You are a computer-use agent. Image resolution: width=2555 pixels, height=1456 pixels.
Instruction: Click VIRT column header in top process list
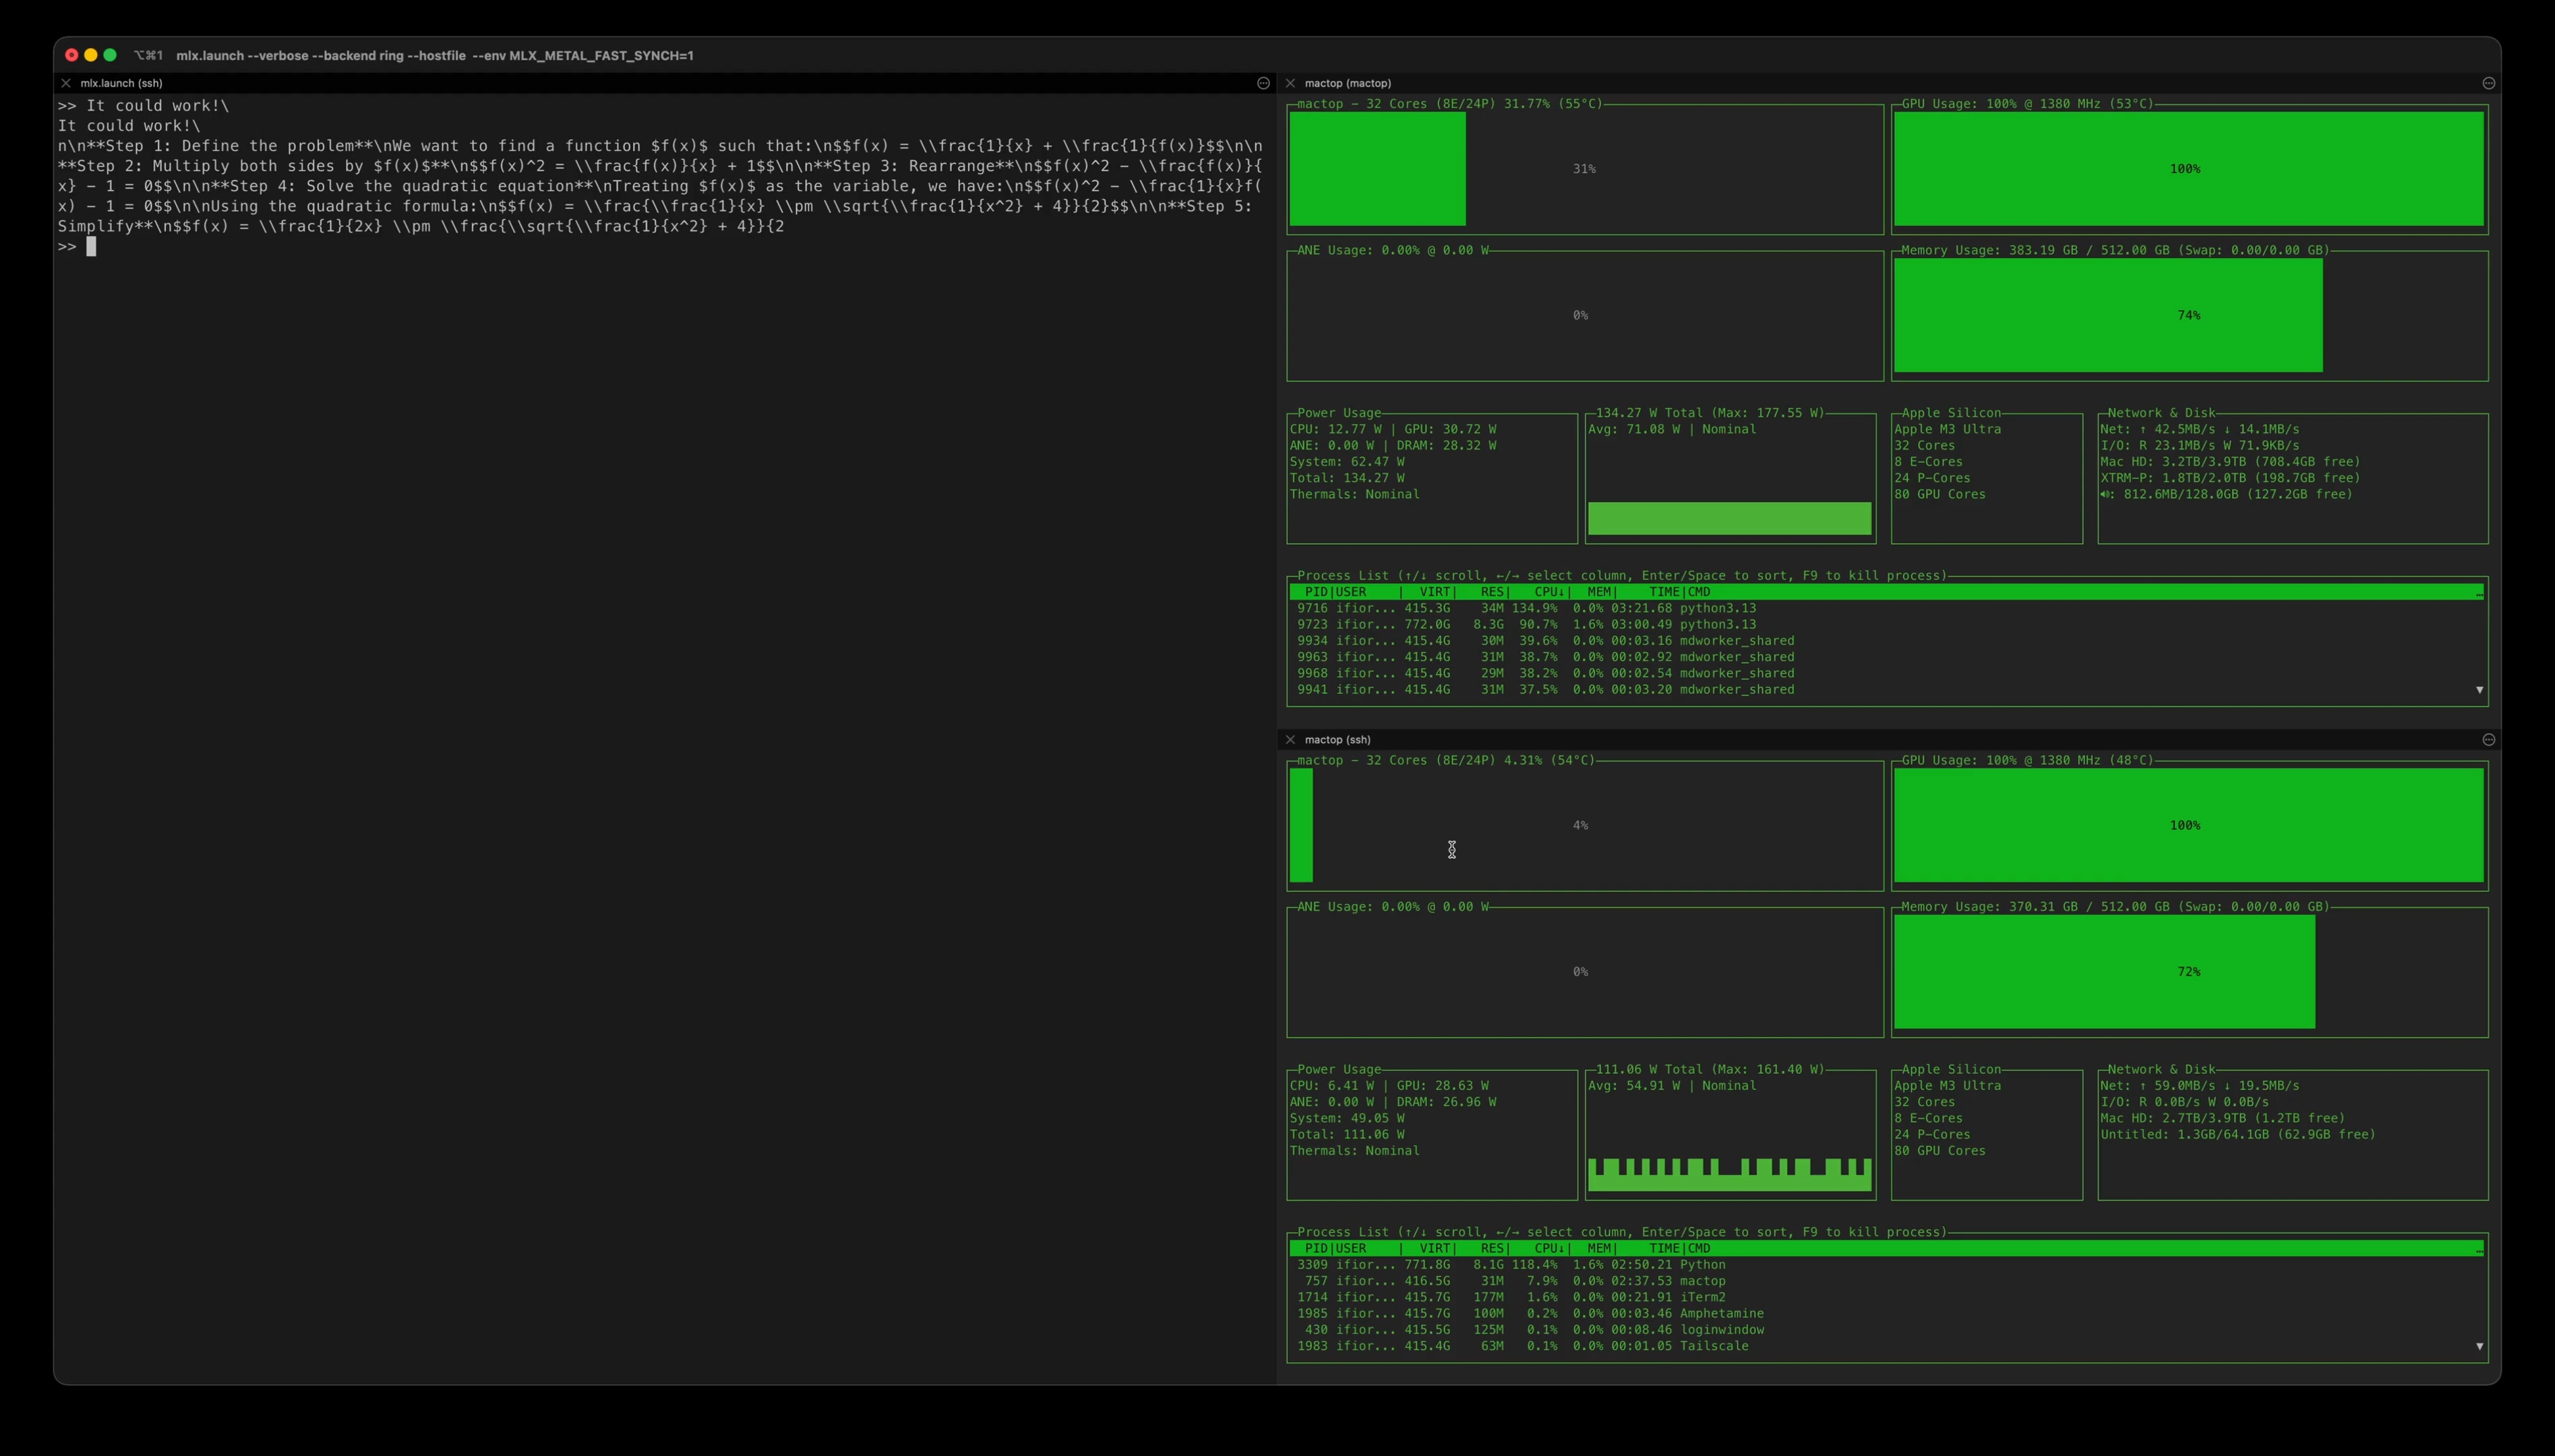1435,592
